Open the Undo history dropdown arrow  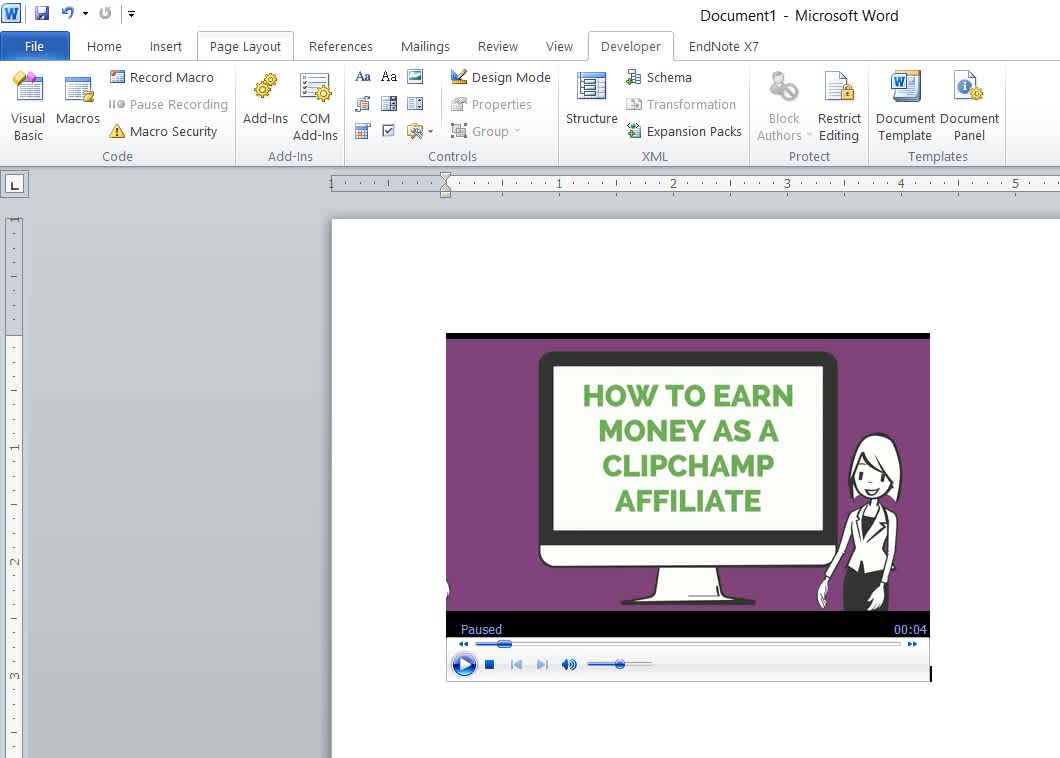(x=85, y=13)
